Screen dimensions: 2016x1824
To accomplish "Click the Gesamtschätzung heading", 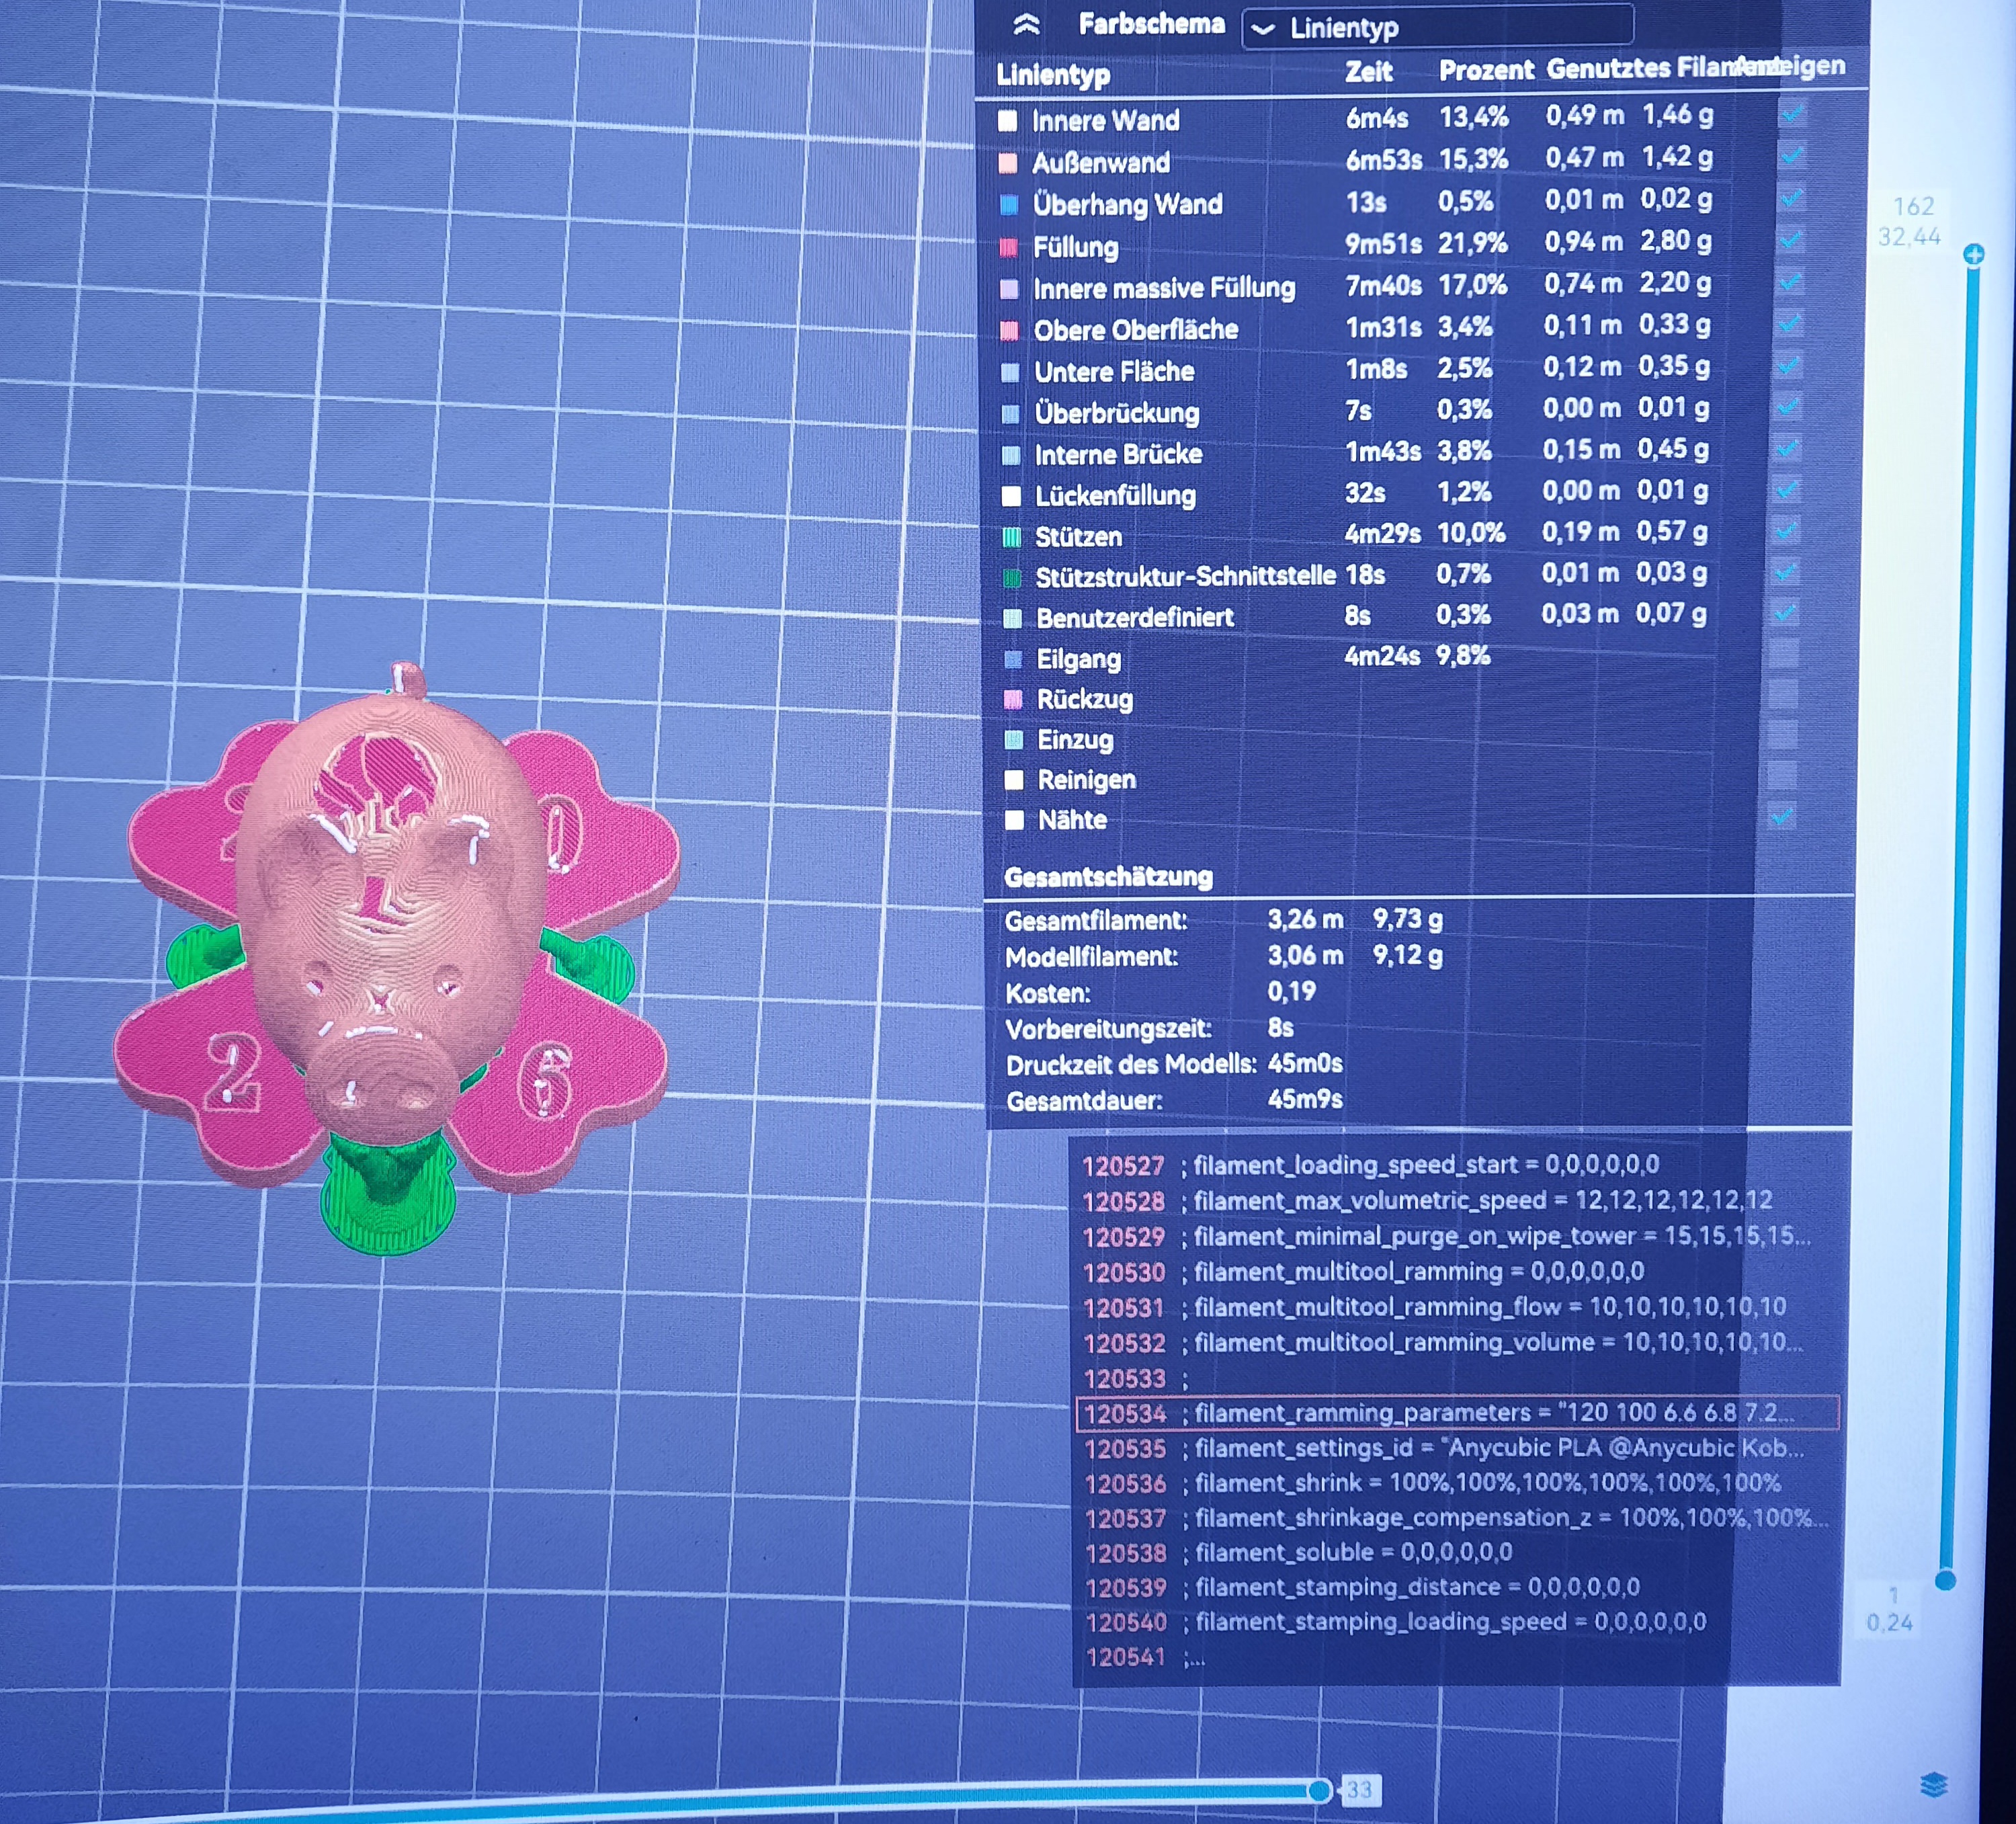I will tap(1108, 877).
